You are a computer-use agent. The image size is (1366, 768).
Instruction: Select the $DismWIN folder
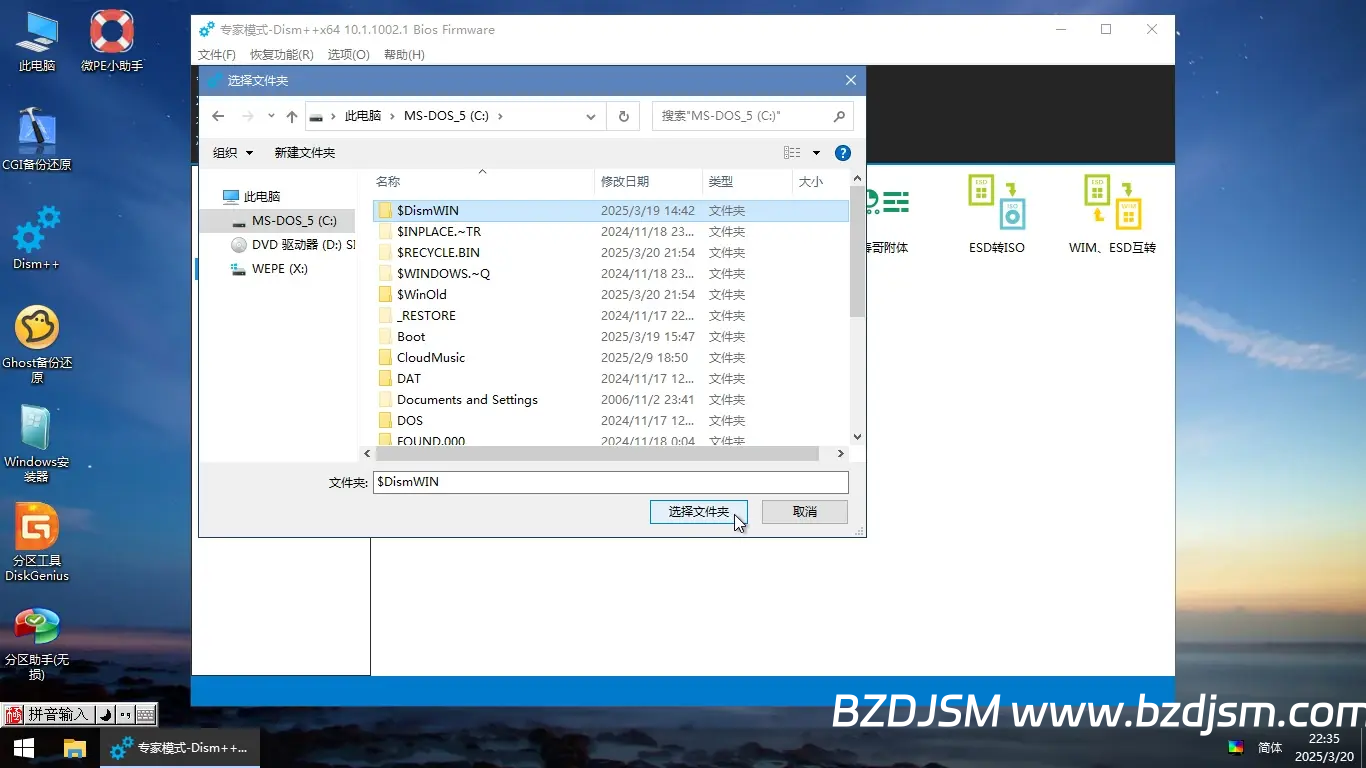(611, 211)
